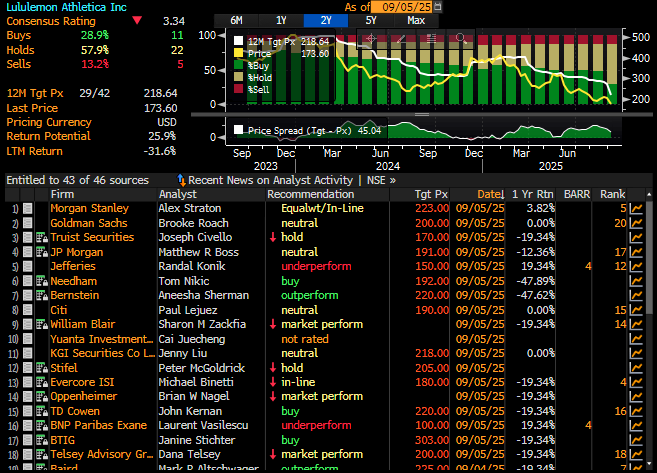Viewport: 657px width, 473px height.
Task: Open report icon beside Truist Securities
Action: click(41, 238)
